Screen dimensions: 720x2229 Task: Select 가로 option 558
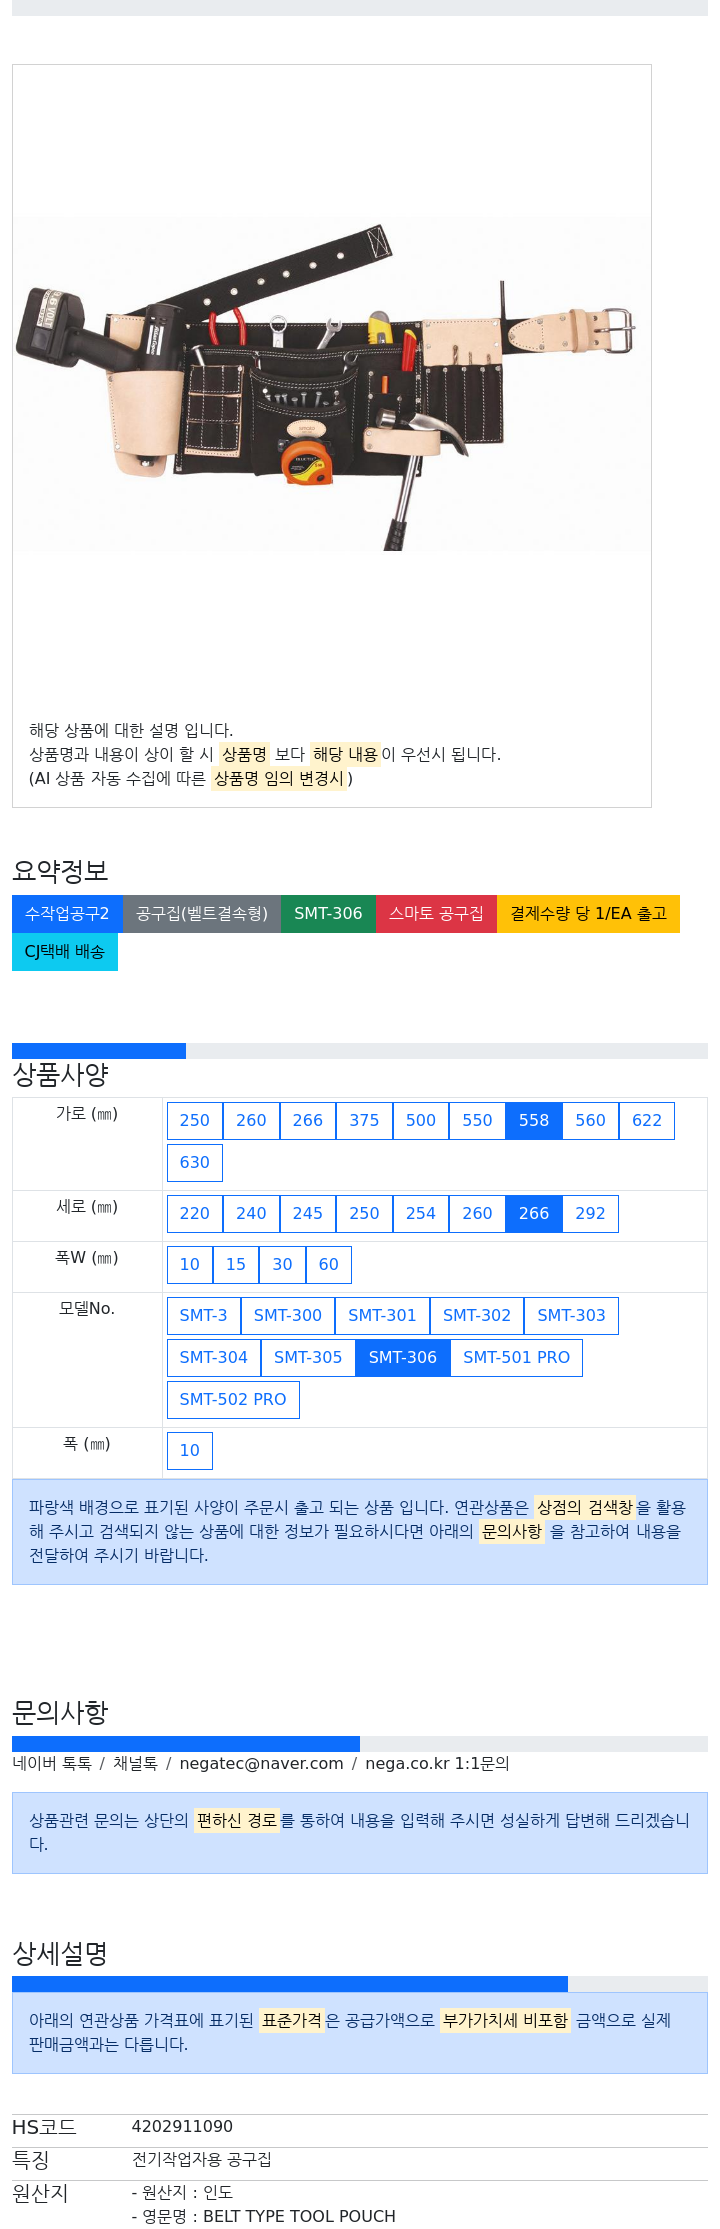pyautogui.click(x=534, y=1121)
